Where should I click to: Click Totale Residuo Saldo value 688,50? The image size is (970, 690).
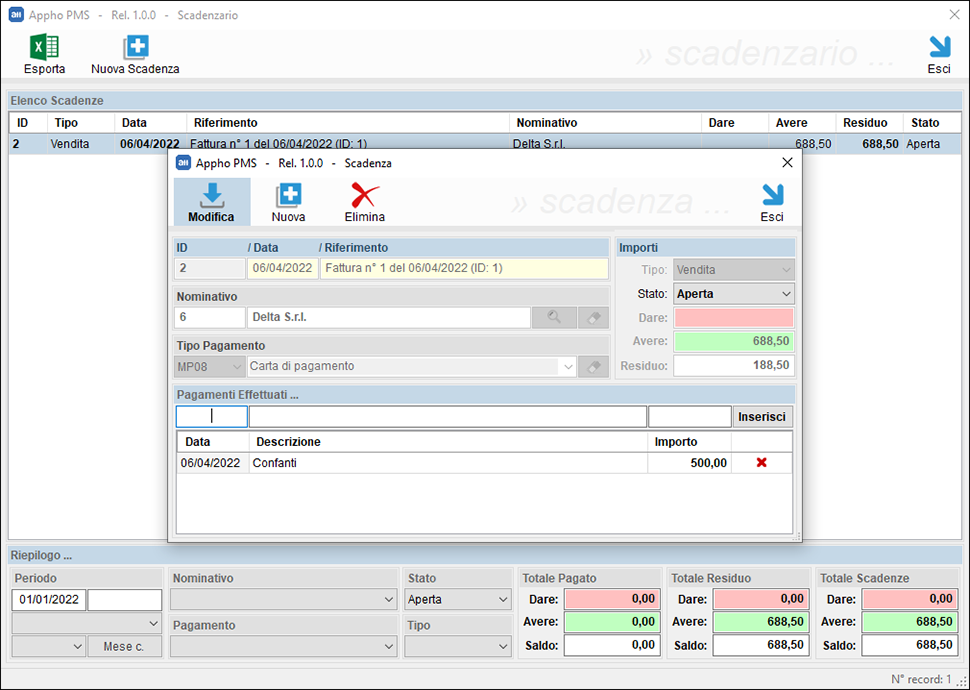tap(761, 645)
